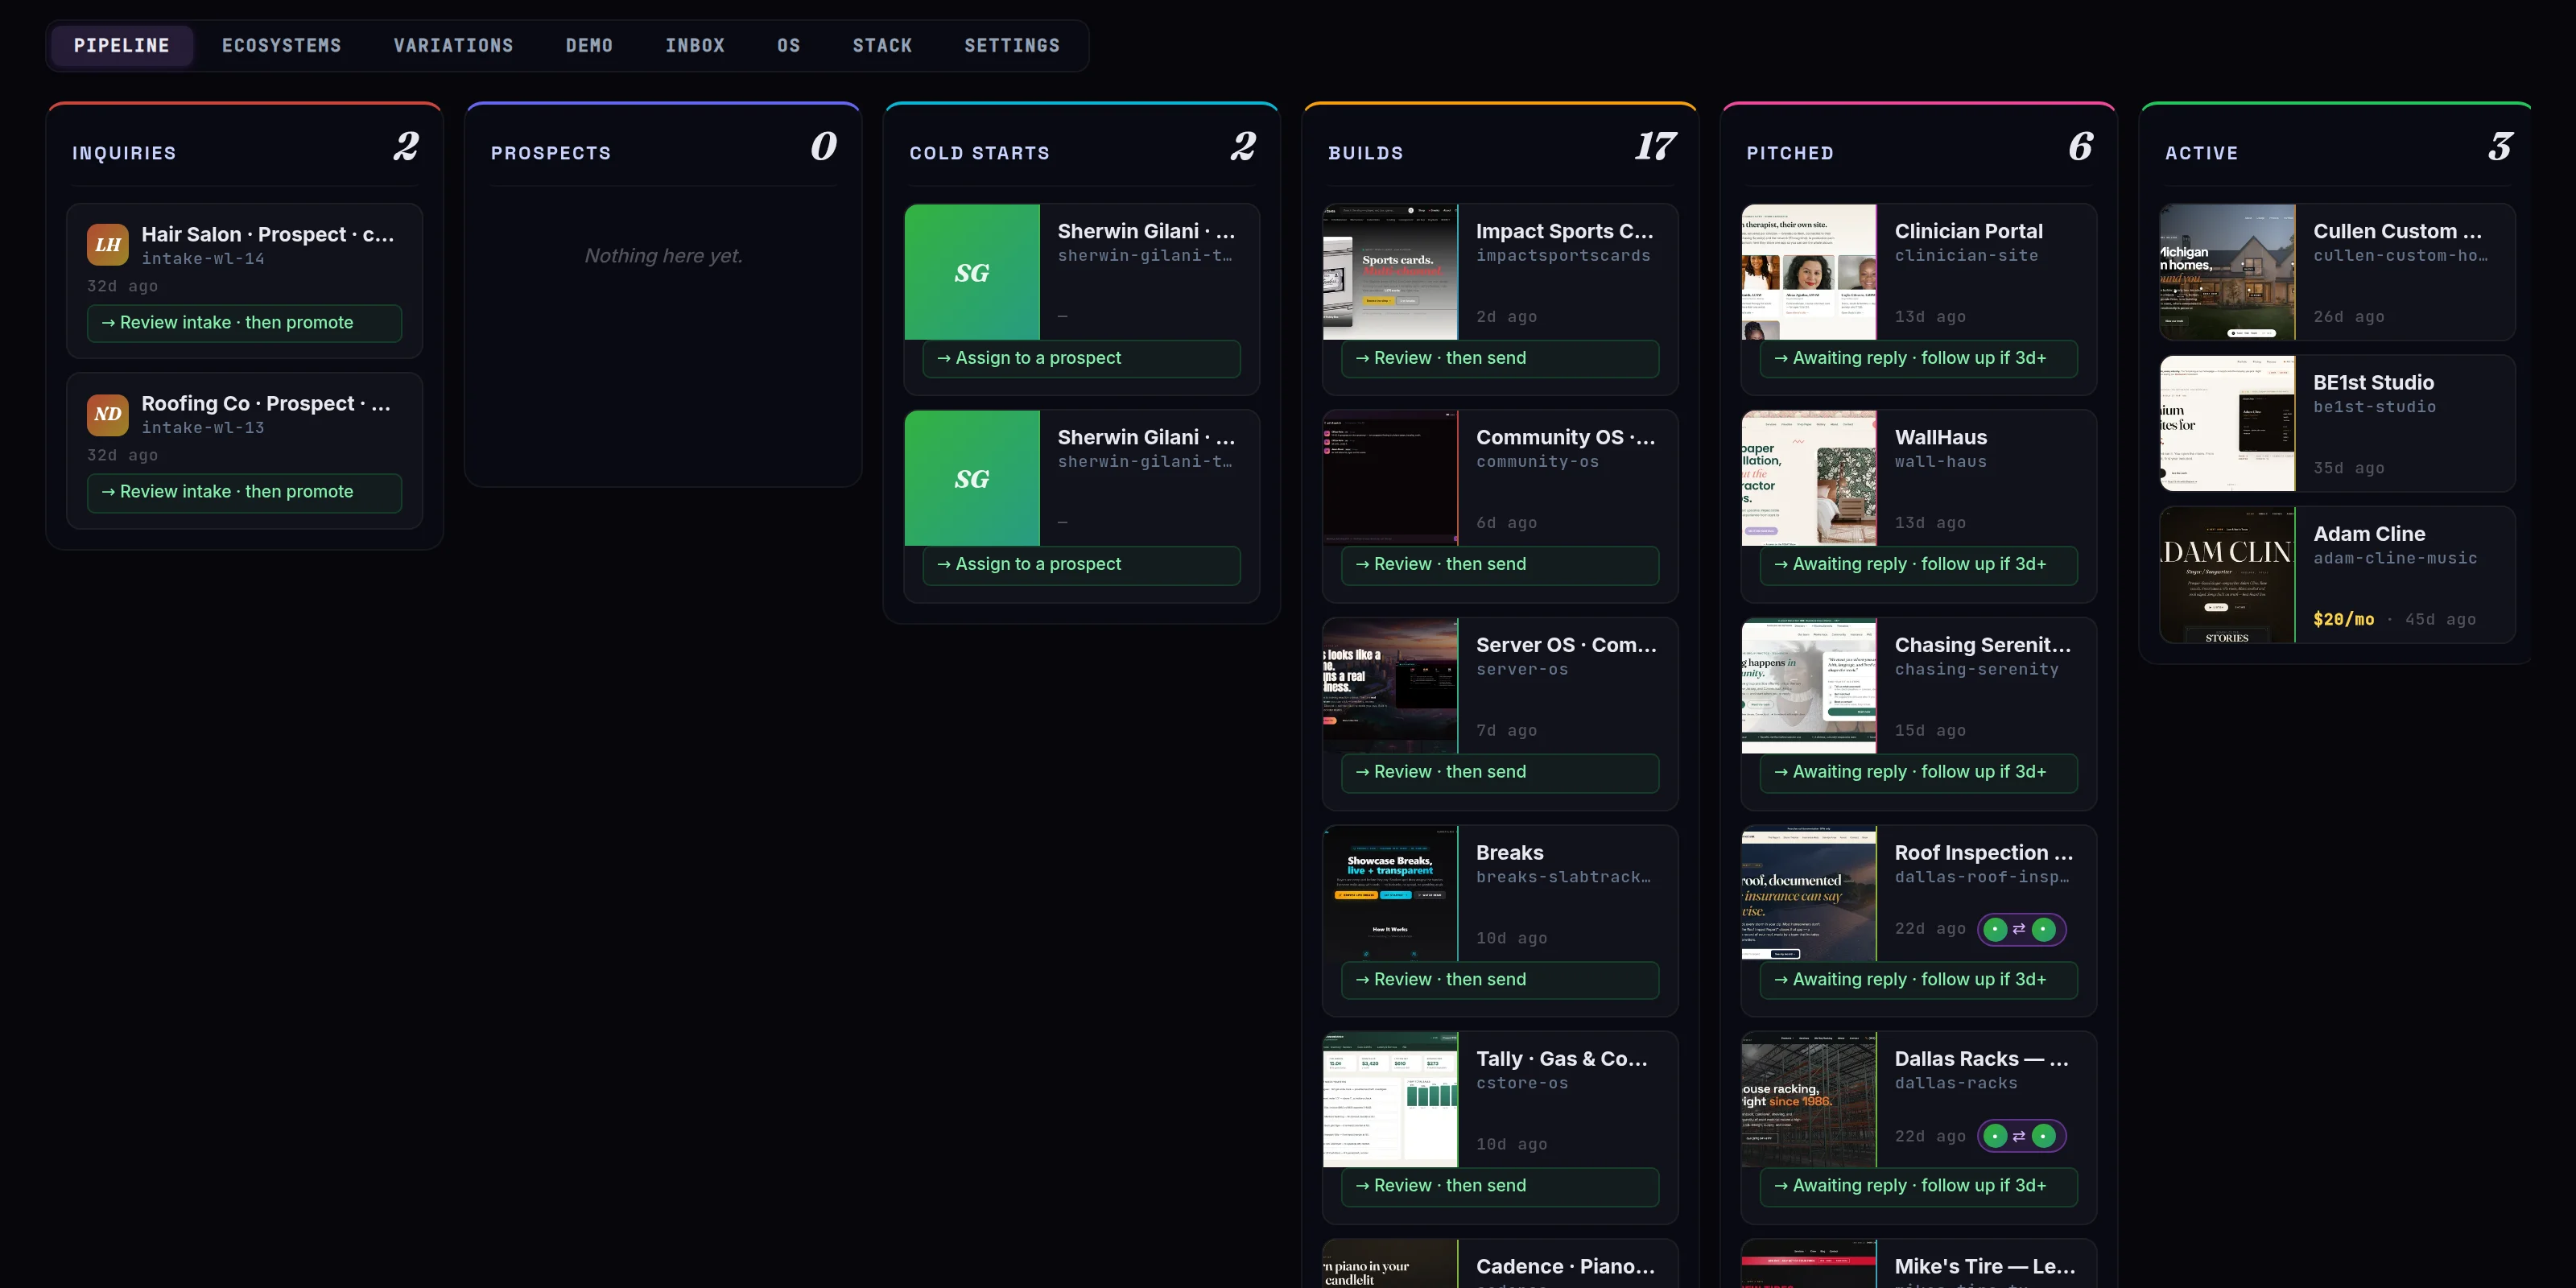Click the BE1st Studio card title
The width and height of the screenshot is (2576, 1288).
[x=2373, y=382]
